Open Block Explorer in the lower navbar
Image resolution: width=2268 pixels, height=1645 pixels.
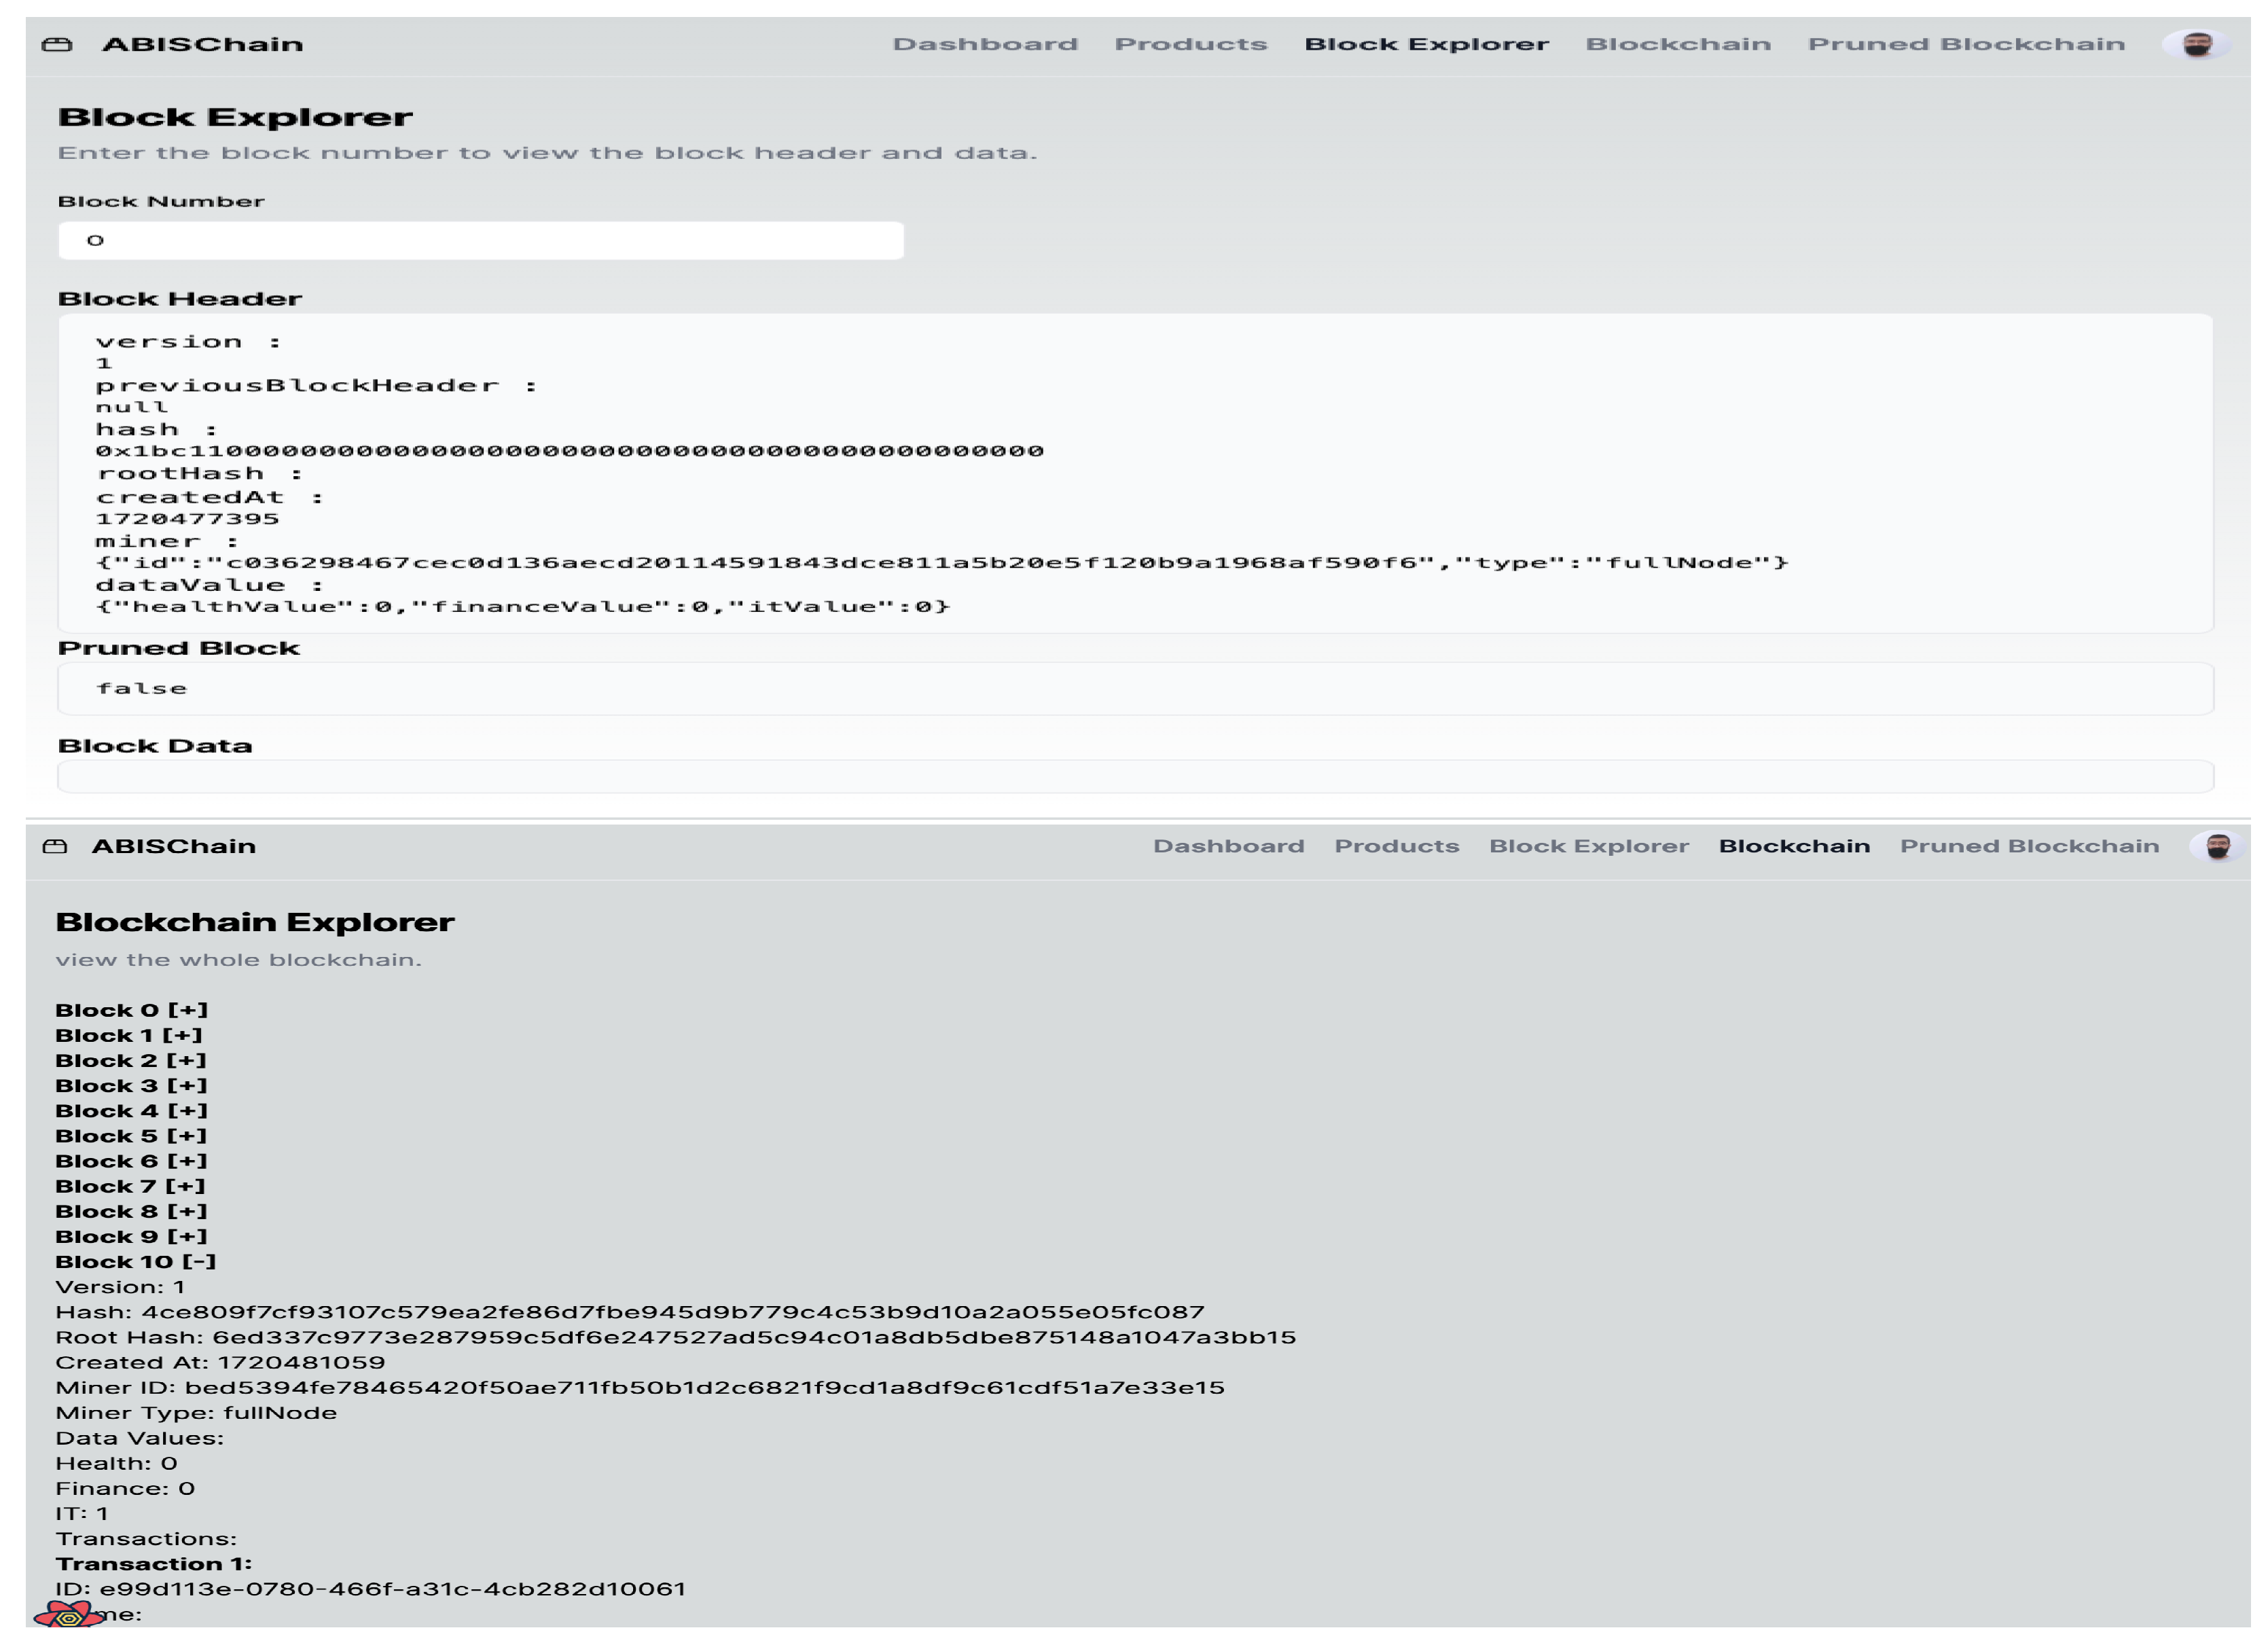tap(1588, 847)
